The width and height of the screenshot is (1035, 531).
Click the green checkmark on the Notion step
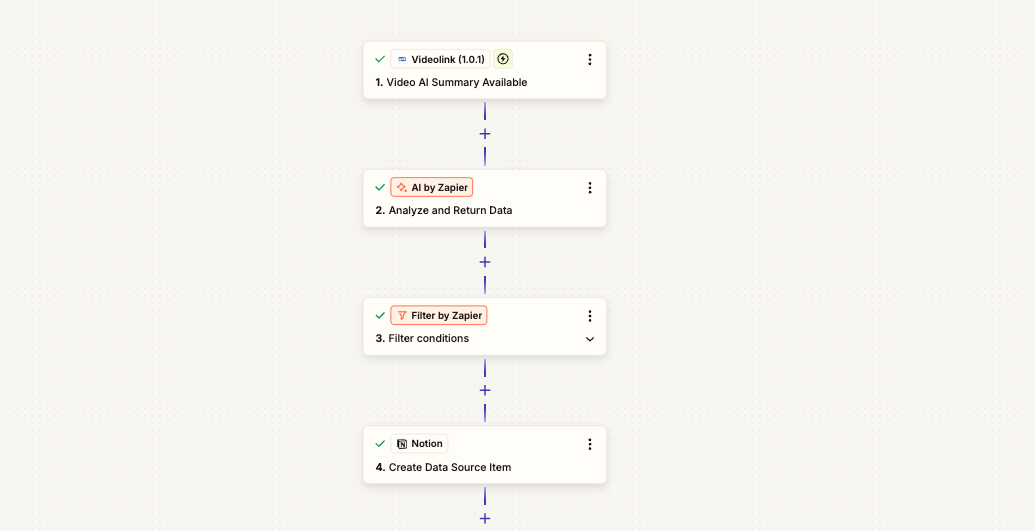[380, 444]
